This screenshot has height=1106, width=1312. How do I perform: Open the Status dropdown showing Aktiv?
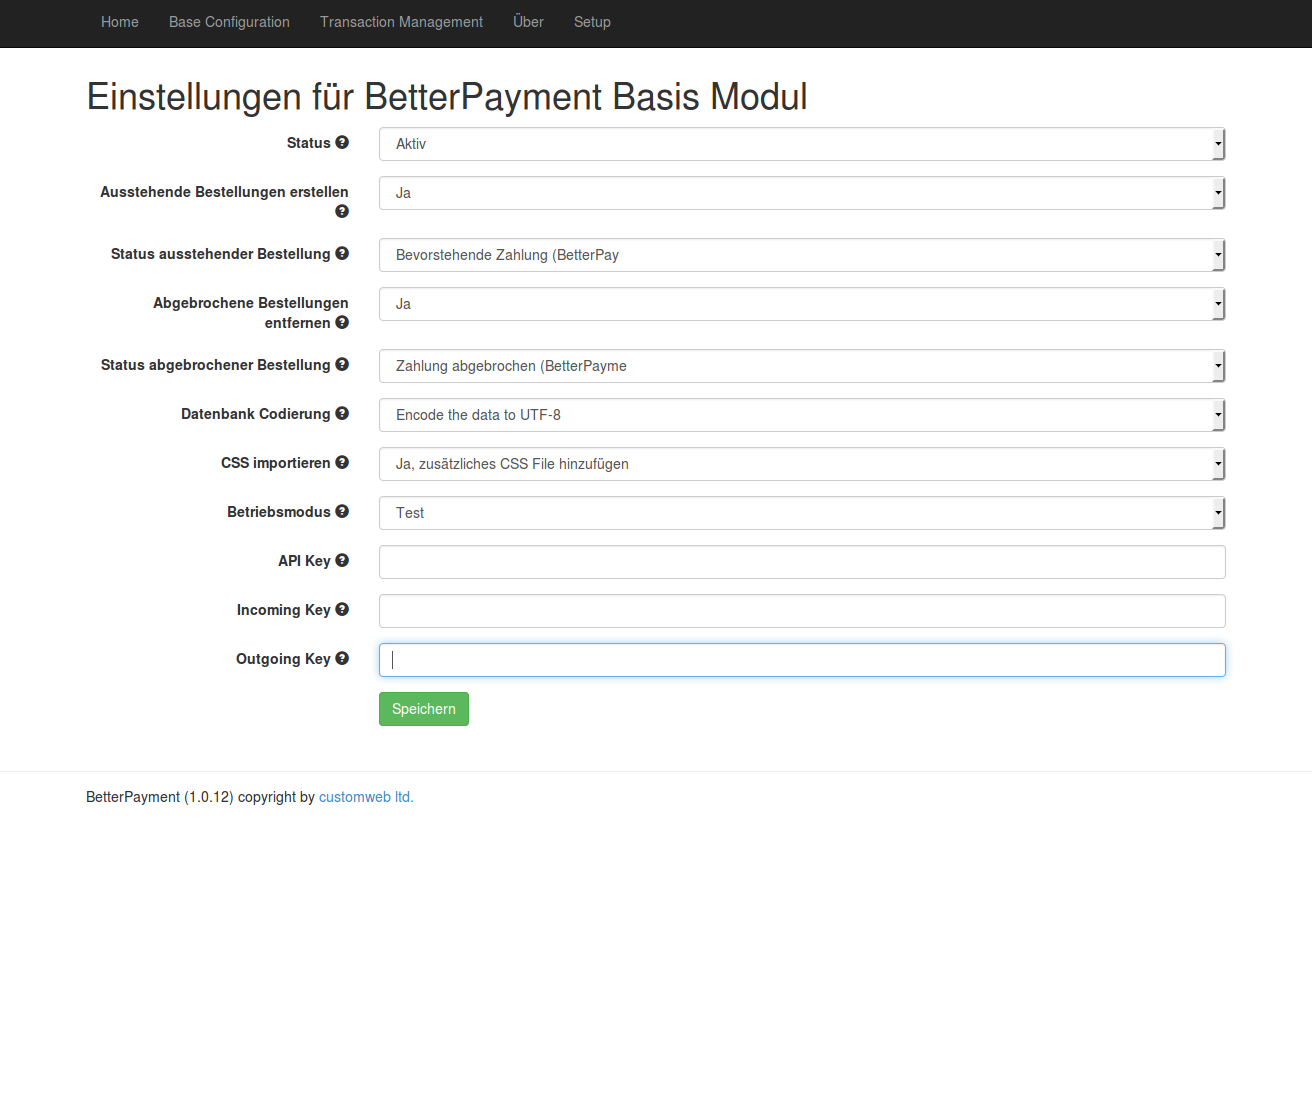click(x=802, y=144)
